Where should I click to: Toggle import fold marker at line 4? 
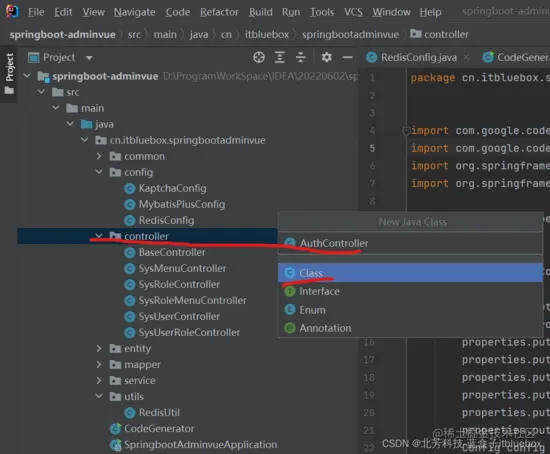406,131
